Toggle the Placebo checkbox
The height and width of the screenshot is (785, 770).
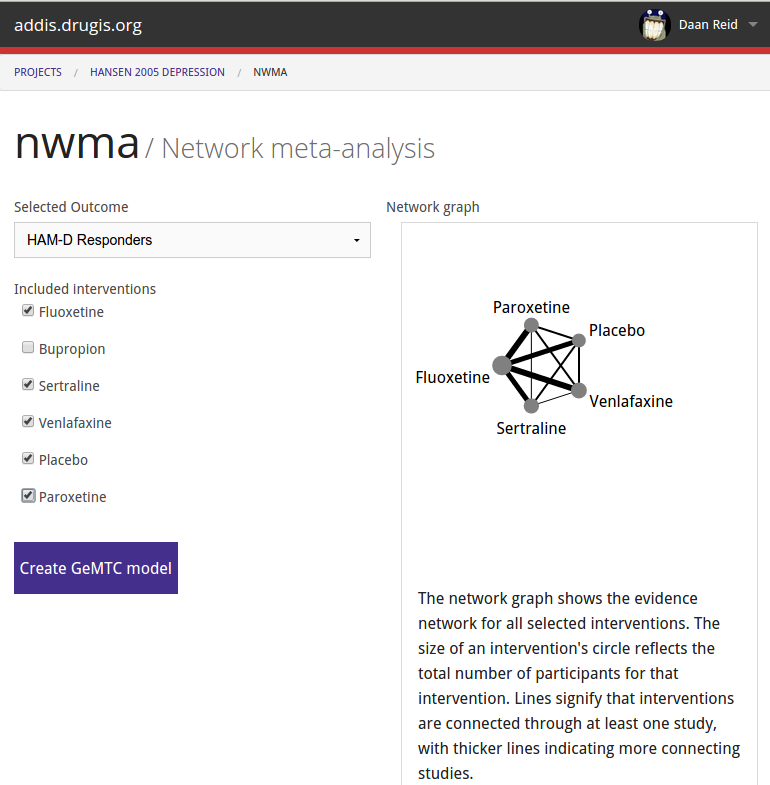click(x=28, y=459)
